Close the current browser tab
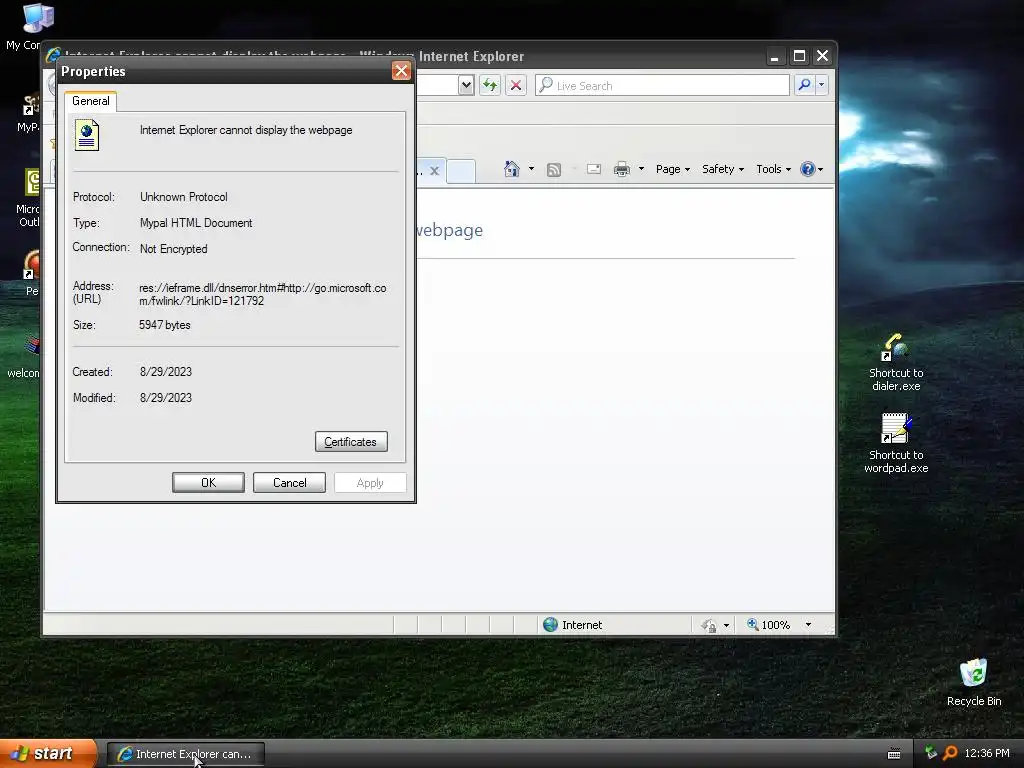1024x768 pixels. tap(434, 171)
